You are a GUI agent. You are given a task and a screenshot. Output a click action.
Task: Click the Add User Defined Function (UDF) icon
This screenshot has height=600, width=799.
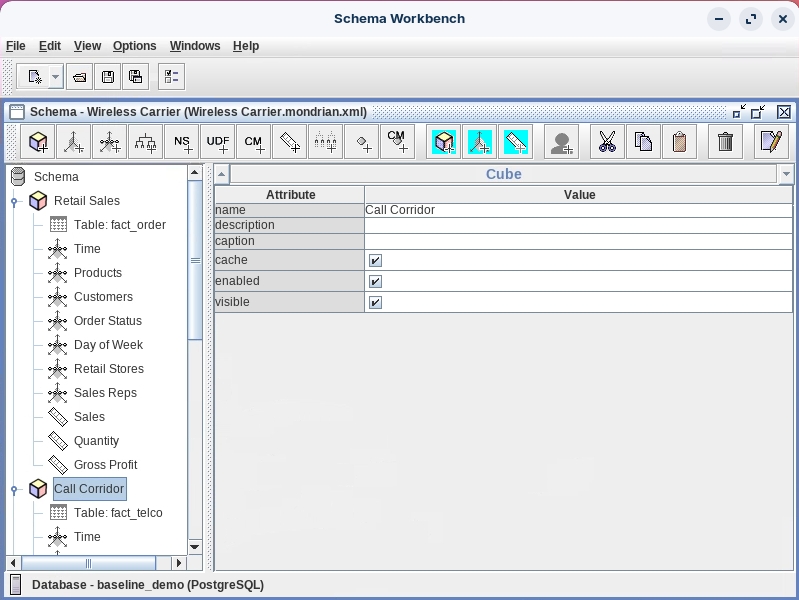[218, 142]
